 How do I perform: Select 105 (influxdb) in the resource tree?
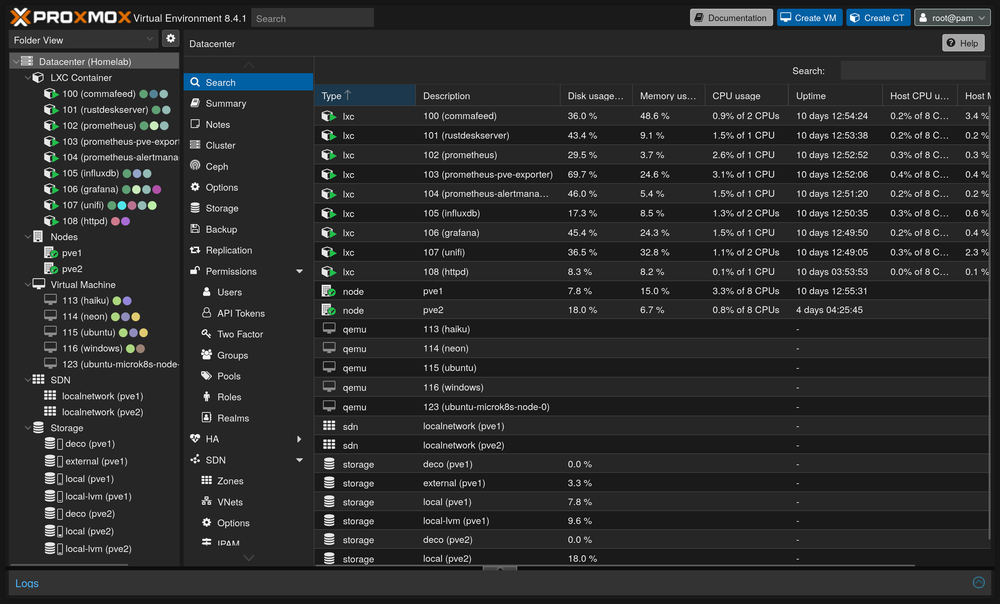[x=90, y=173]
